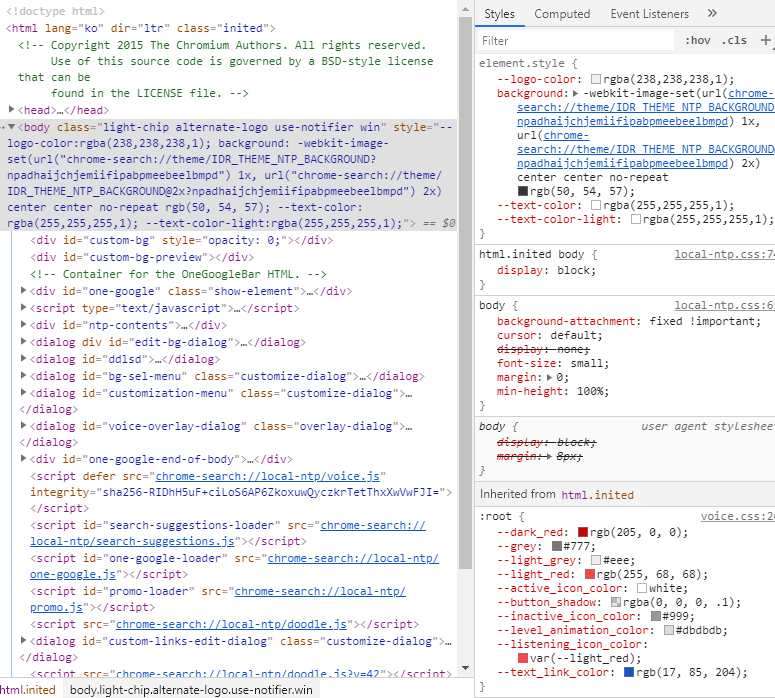Open the search-suggestions.js script link

click(227, 533)
